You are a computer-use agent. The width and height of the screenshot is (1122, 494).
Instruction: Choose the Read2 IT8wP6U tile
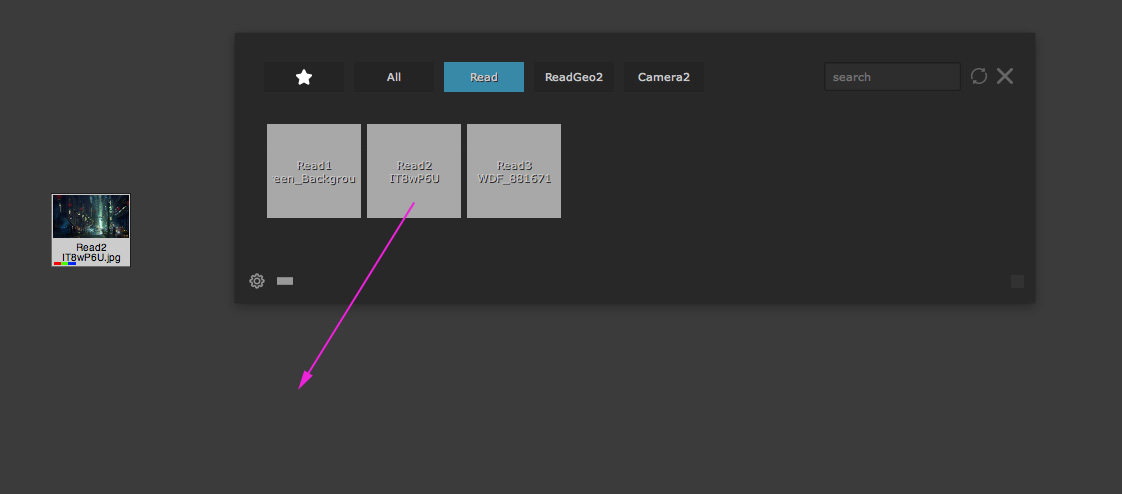click(414, 171)
